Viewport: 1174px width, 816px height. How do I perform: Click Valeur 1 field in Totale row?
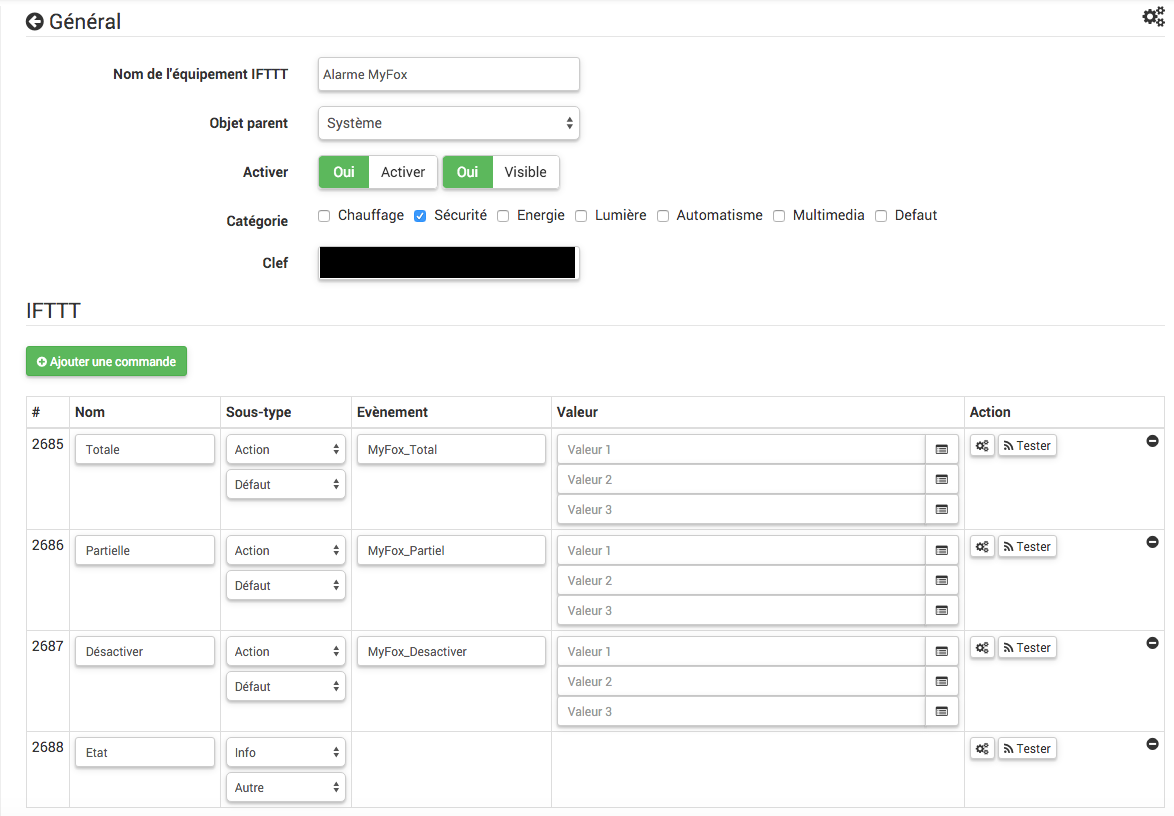coord(741,449)
